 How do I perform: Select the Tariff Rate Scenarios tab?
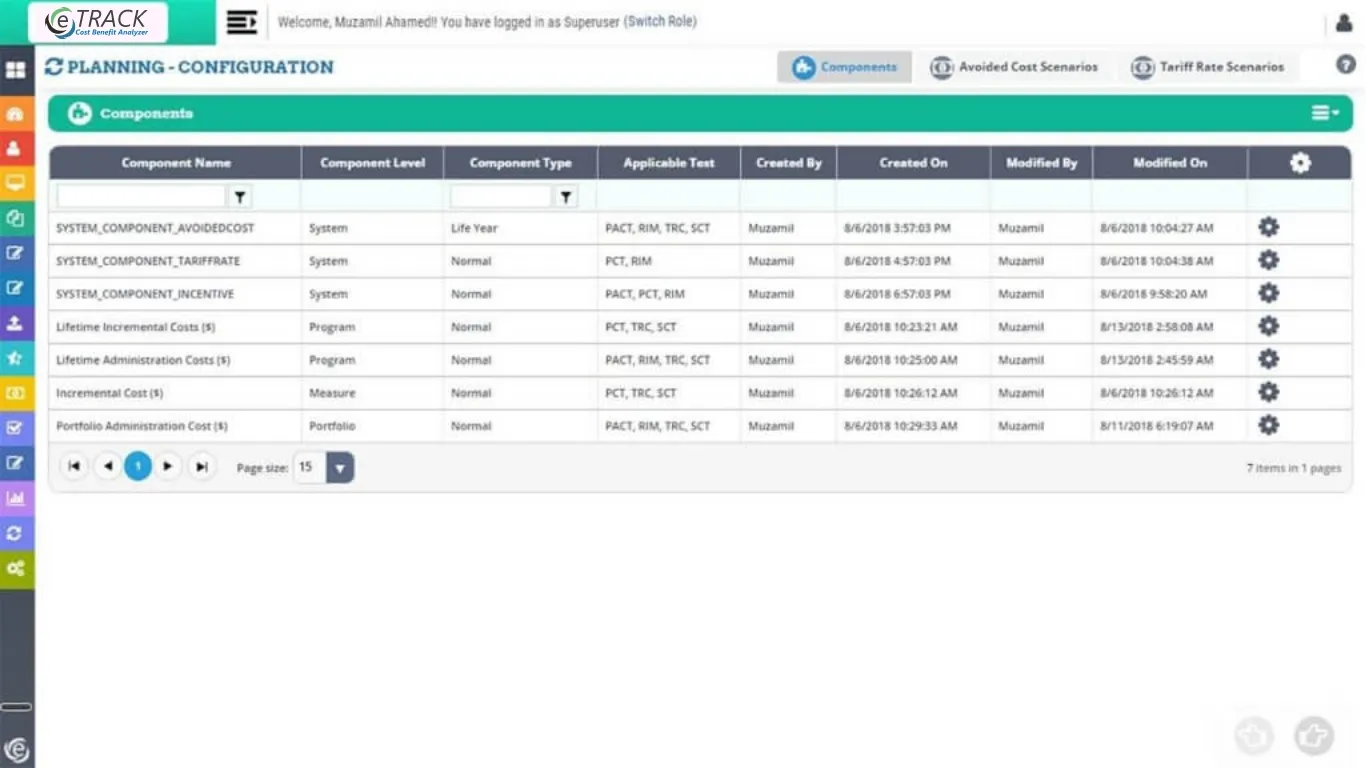click(x=1209, y=67)
